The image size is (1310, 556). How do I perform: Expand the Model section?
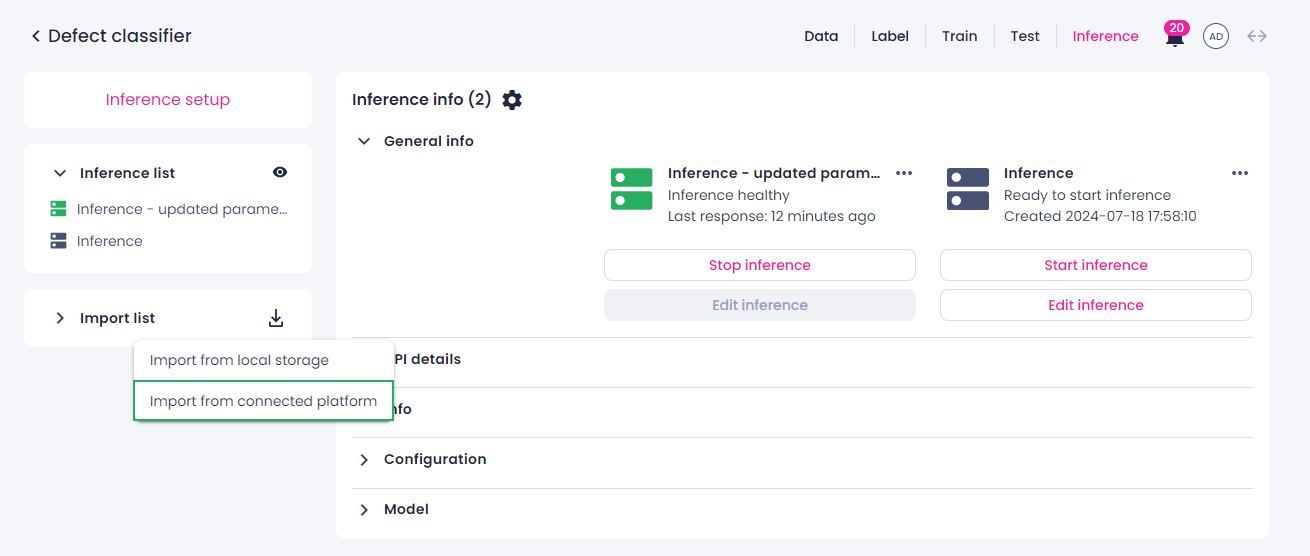364,509
